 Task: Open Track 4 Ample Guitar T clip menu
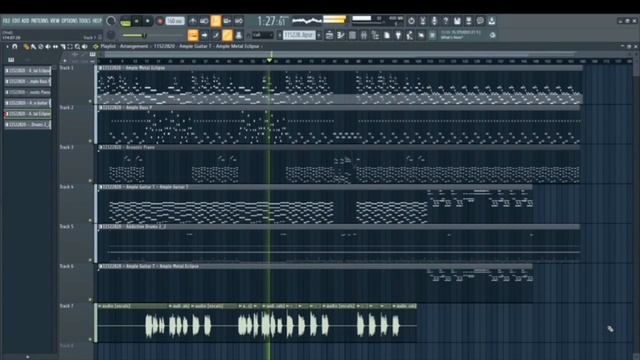(x=100, y=187)
